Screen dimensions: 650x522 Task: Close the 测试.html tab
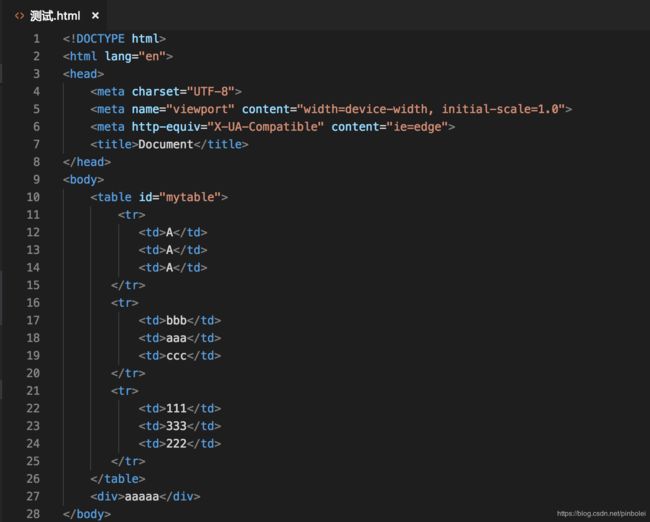click(95, 16)
